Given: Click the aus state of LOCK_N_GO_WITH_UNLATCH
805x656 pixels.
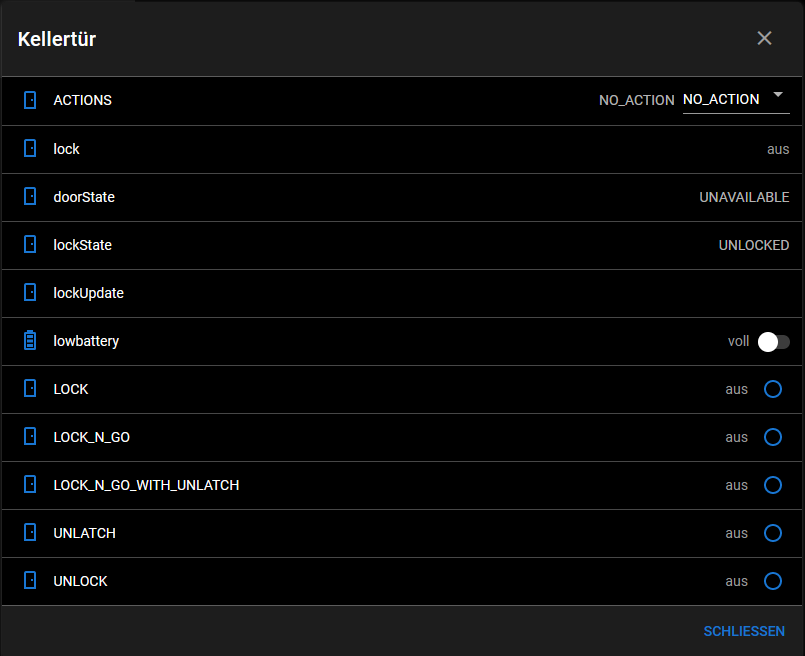Looking at the screenshot, I should pos(737,486).
